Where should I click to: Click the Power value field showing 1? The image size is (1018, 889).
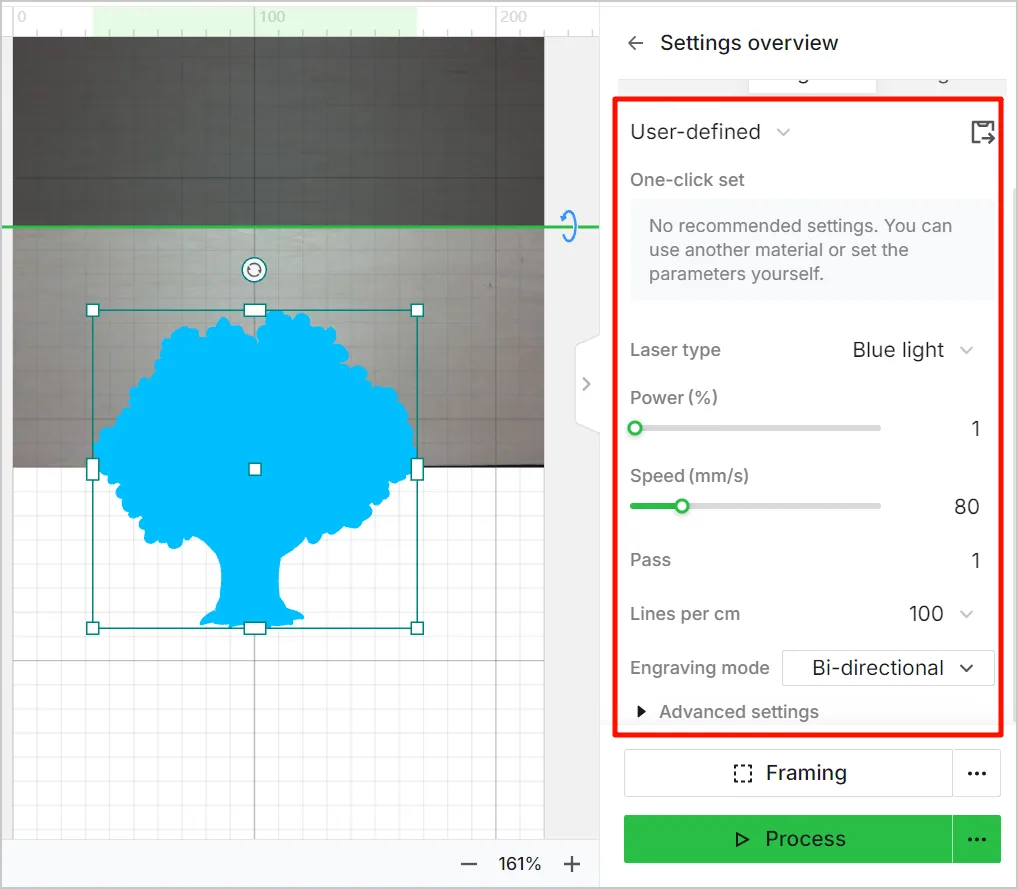(975, 429)
